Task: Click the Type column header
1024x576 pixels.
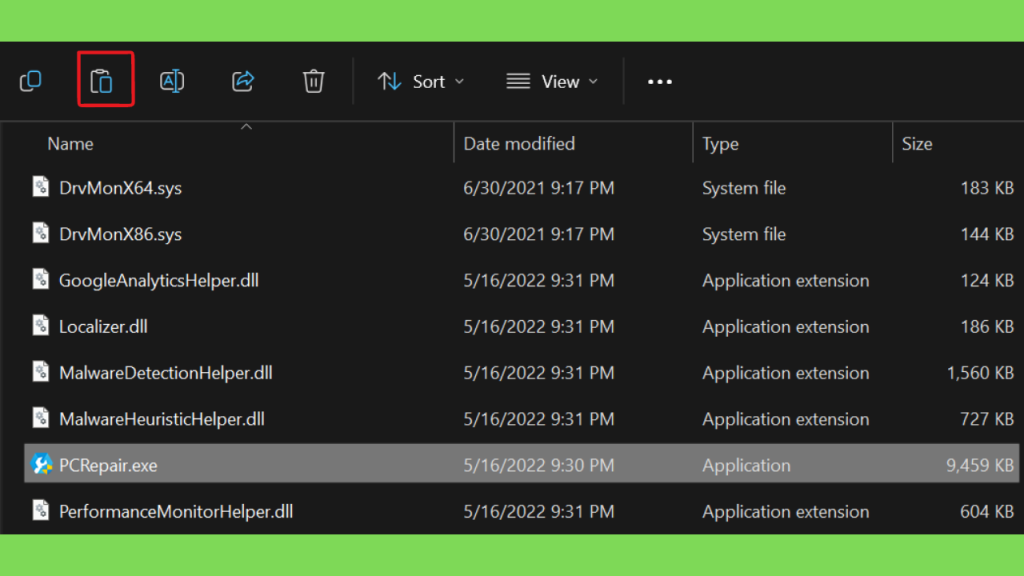Action: pos(720,144)
